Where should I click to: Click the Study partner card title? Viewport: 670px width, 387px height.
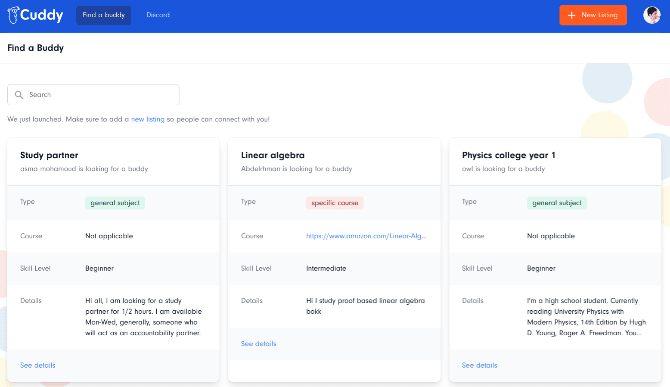[x=49, y=155]
